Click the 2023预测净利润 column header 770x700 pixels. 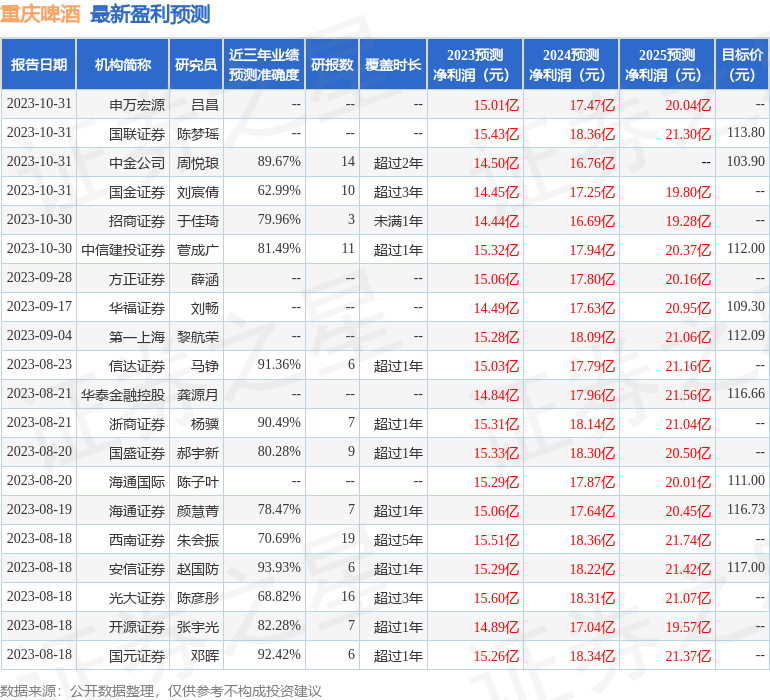pos(475,64)
